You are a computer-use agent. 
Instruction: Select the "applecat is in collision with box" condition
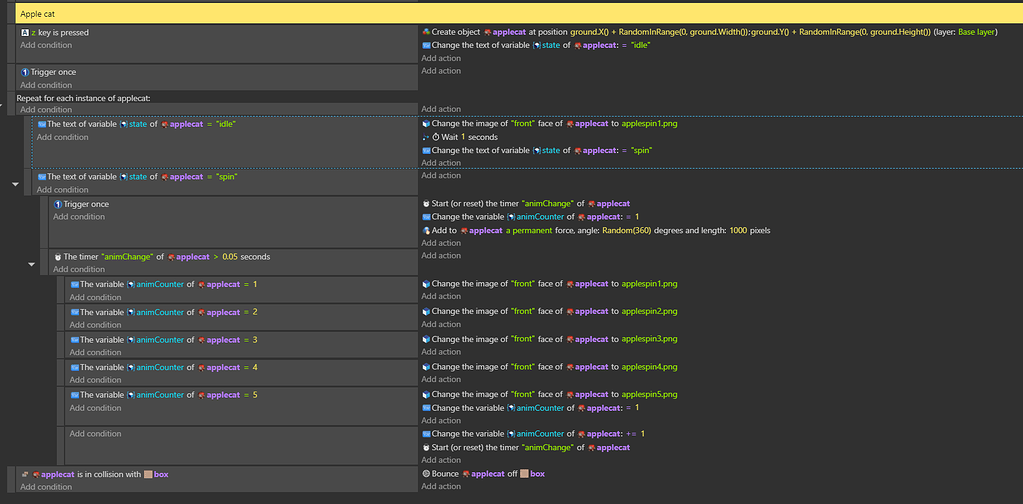pos(95,474)
